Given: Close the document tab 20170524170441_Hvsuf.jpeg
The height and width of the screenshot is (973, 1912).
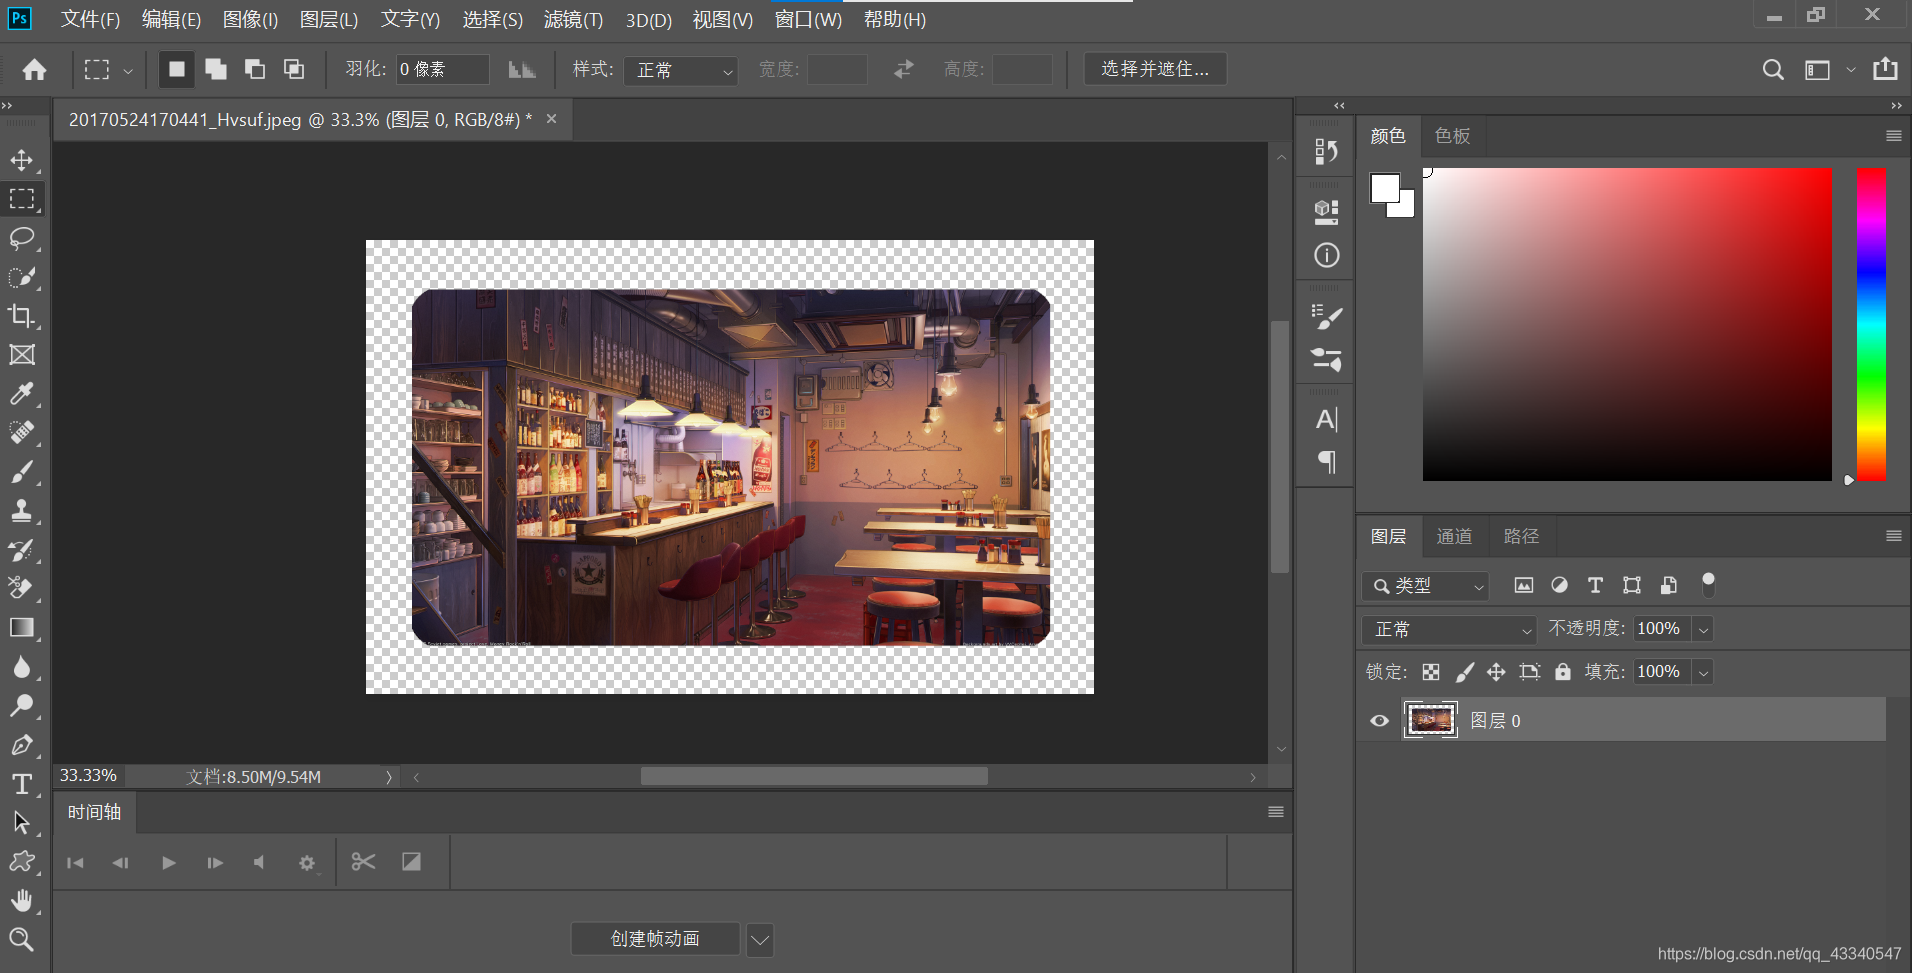Looking at the screenshot, I should [x=551, y=119].
